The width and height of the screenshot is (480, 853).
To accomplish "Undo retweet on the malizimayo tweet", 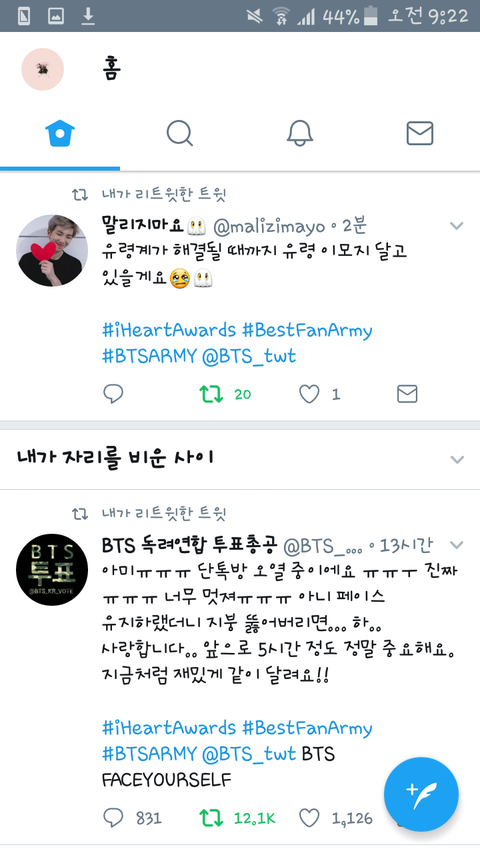I will pyautogui.click(x=211, y=394).
